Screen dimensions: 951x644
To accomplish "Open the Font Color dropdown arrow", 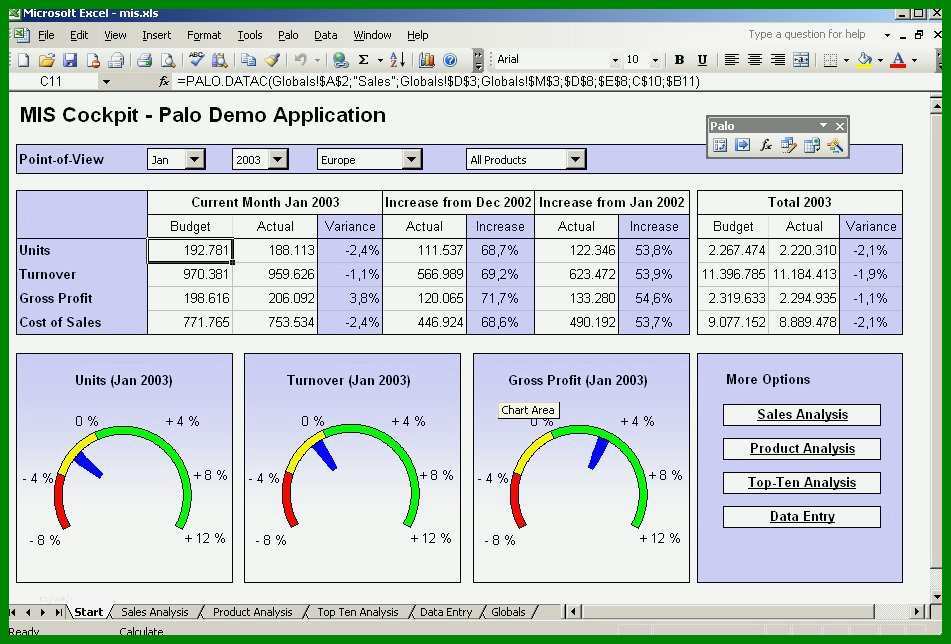I will [915, 59].
